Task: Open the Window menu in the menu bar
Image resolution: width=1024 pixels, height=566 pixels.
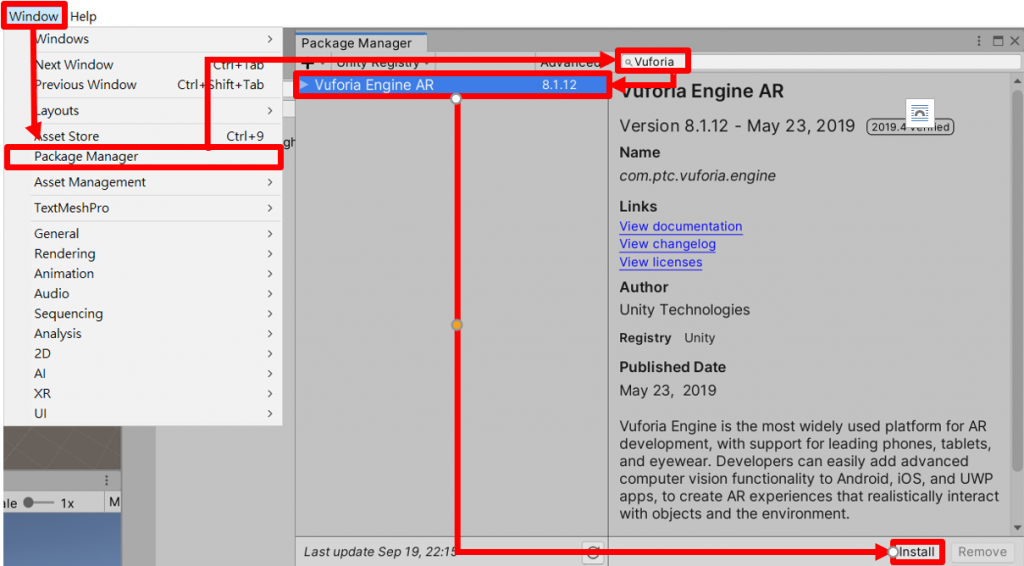Action: (33, 16)
